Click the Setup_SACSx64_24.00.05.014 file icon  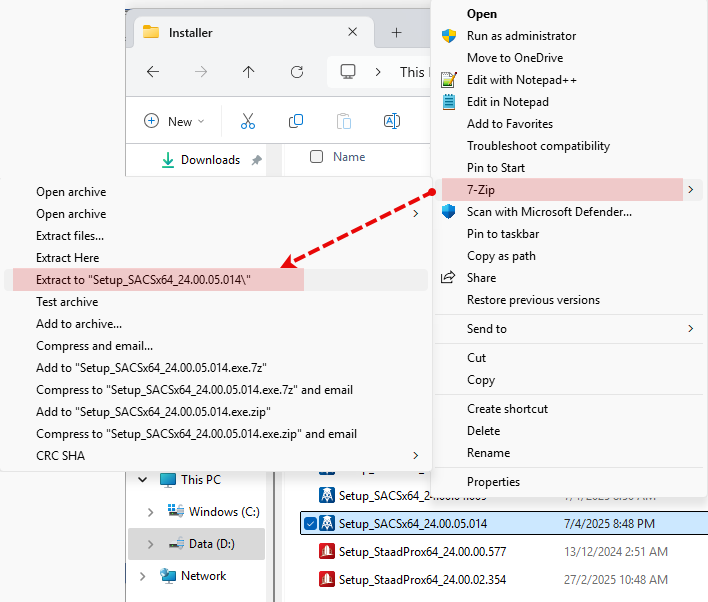[x=327, y=523]
